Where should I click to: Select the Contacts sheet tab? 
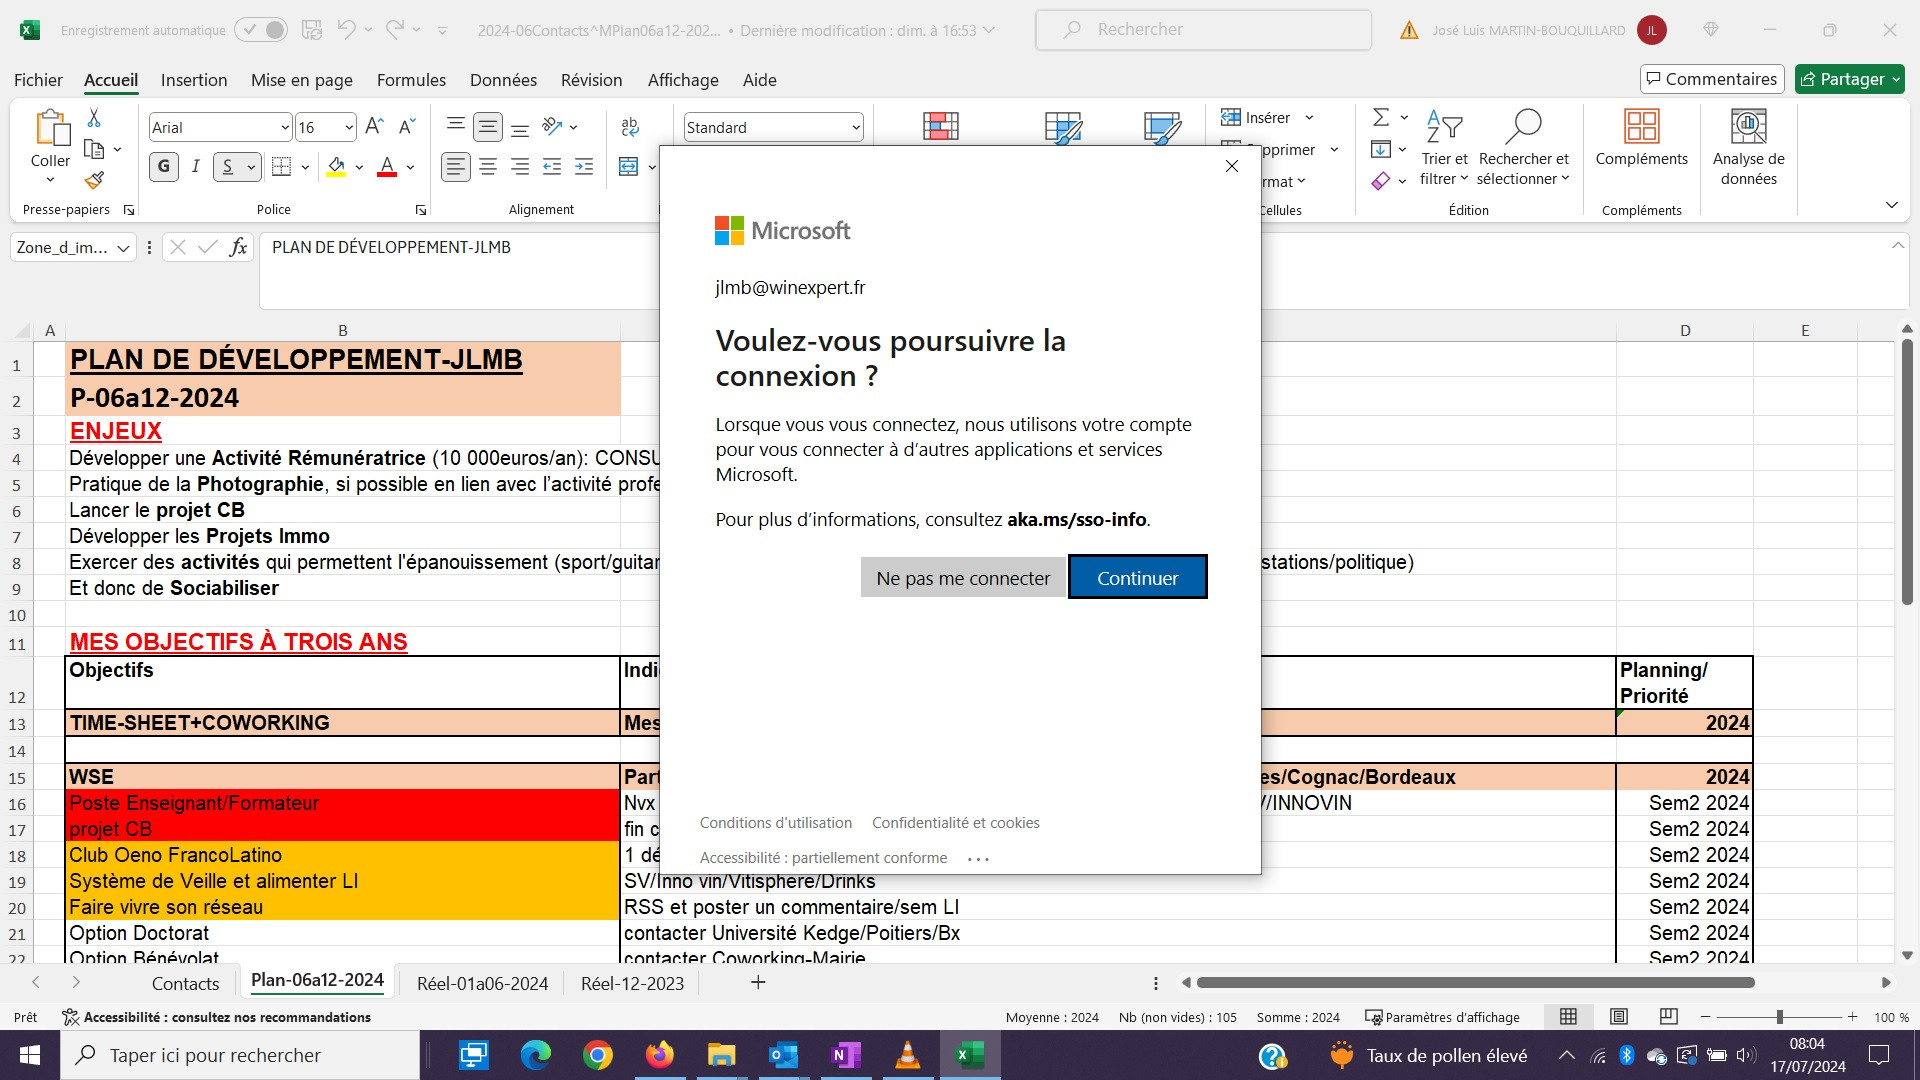point(185,983)
